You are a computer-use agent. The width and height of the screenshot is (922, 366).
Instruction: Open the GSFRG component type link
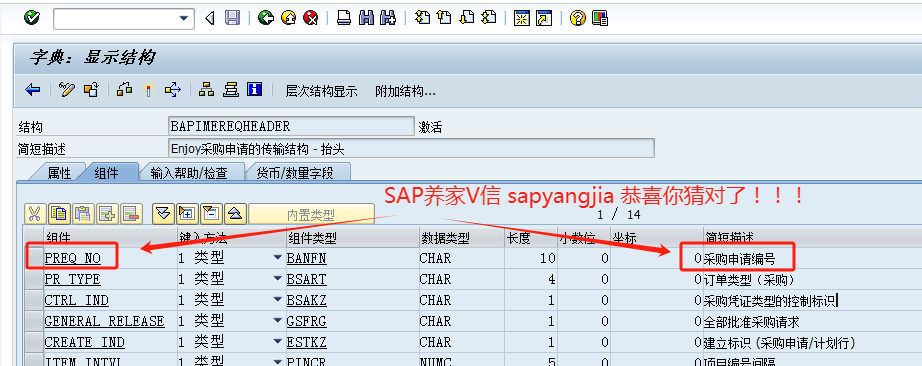coord(306,322)
